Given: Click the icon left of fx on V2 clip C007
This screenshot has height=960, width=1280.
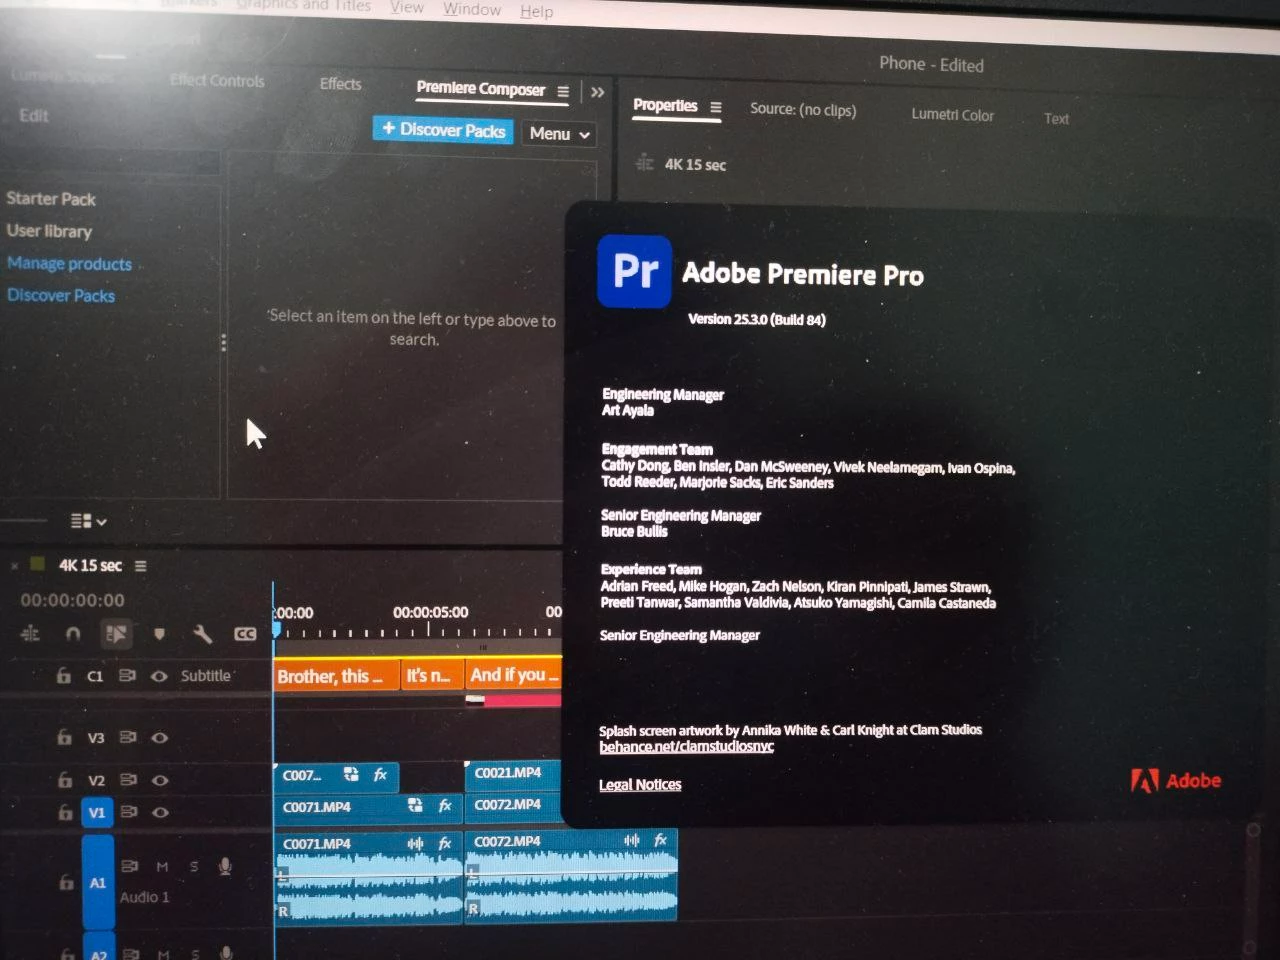Looking at the screenshot, I should pyautogui.click(x=351, y=775).
